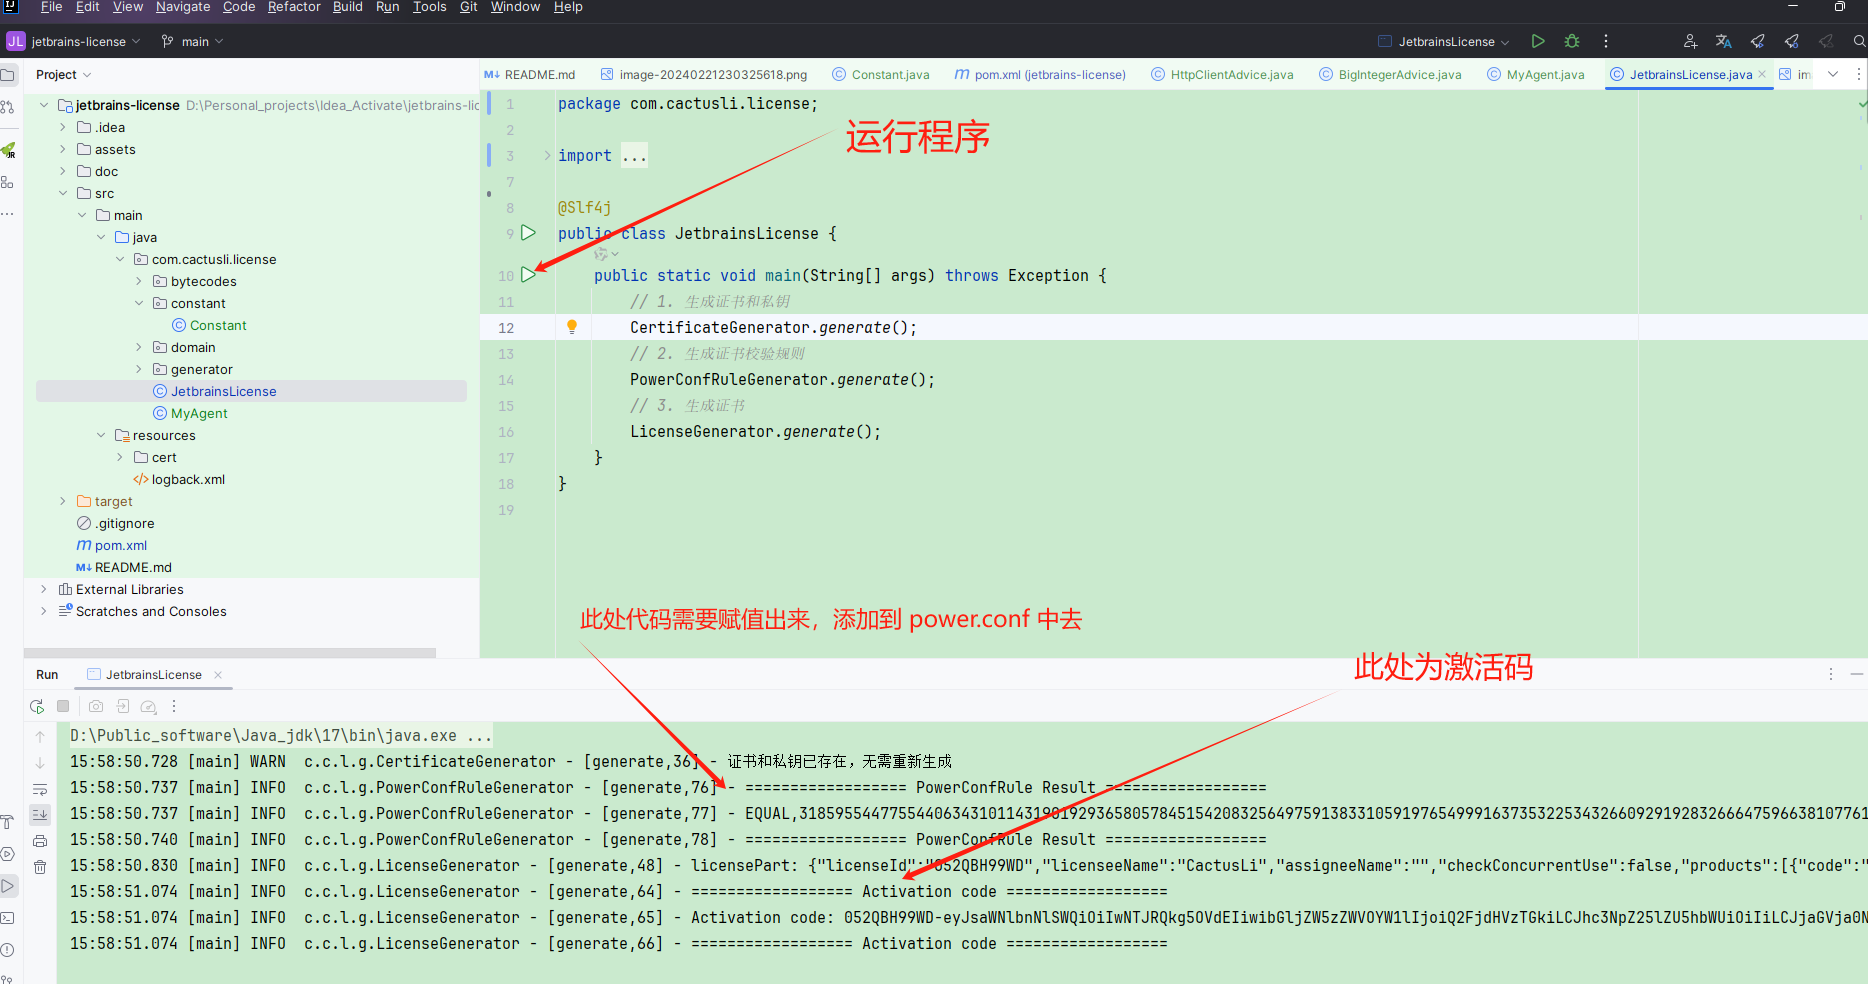The image size is (1868, 984).
Task: Toggle the Project tool window folder icon
Action: point(7,75)
